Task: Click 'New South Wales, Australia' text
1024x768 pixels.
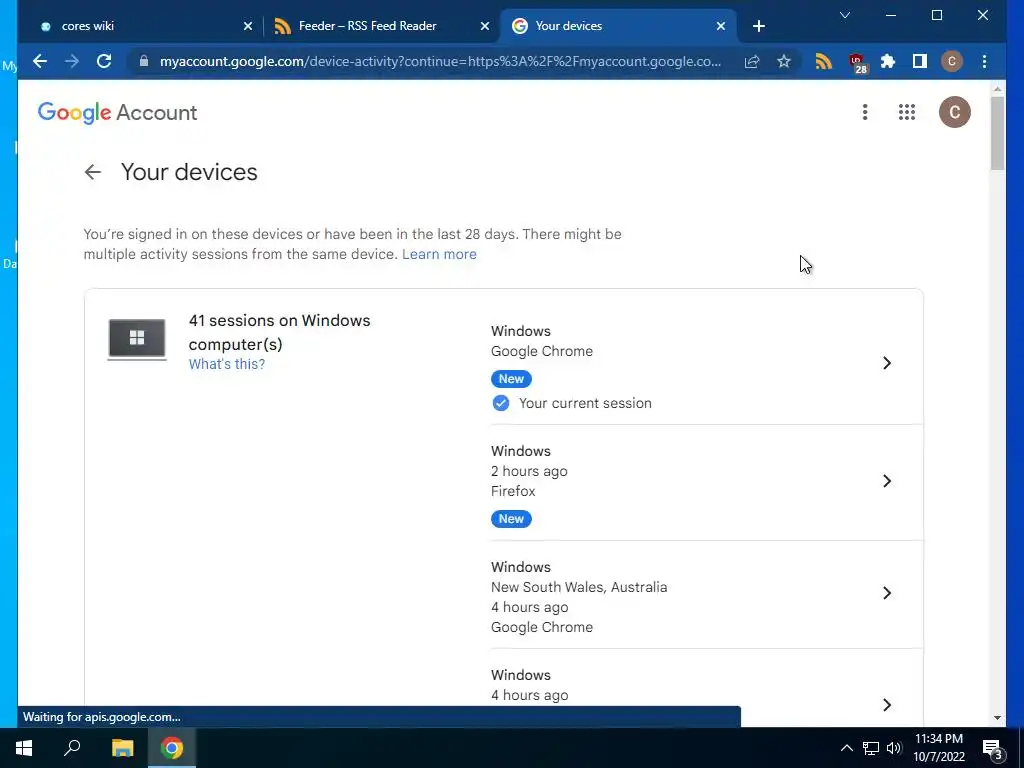Action: tap(579, 587)
